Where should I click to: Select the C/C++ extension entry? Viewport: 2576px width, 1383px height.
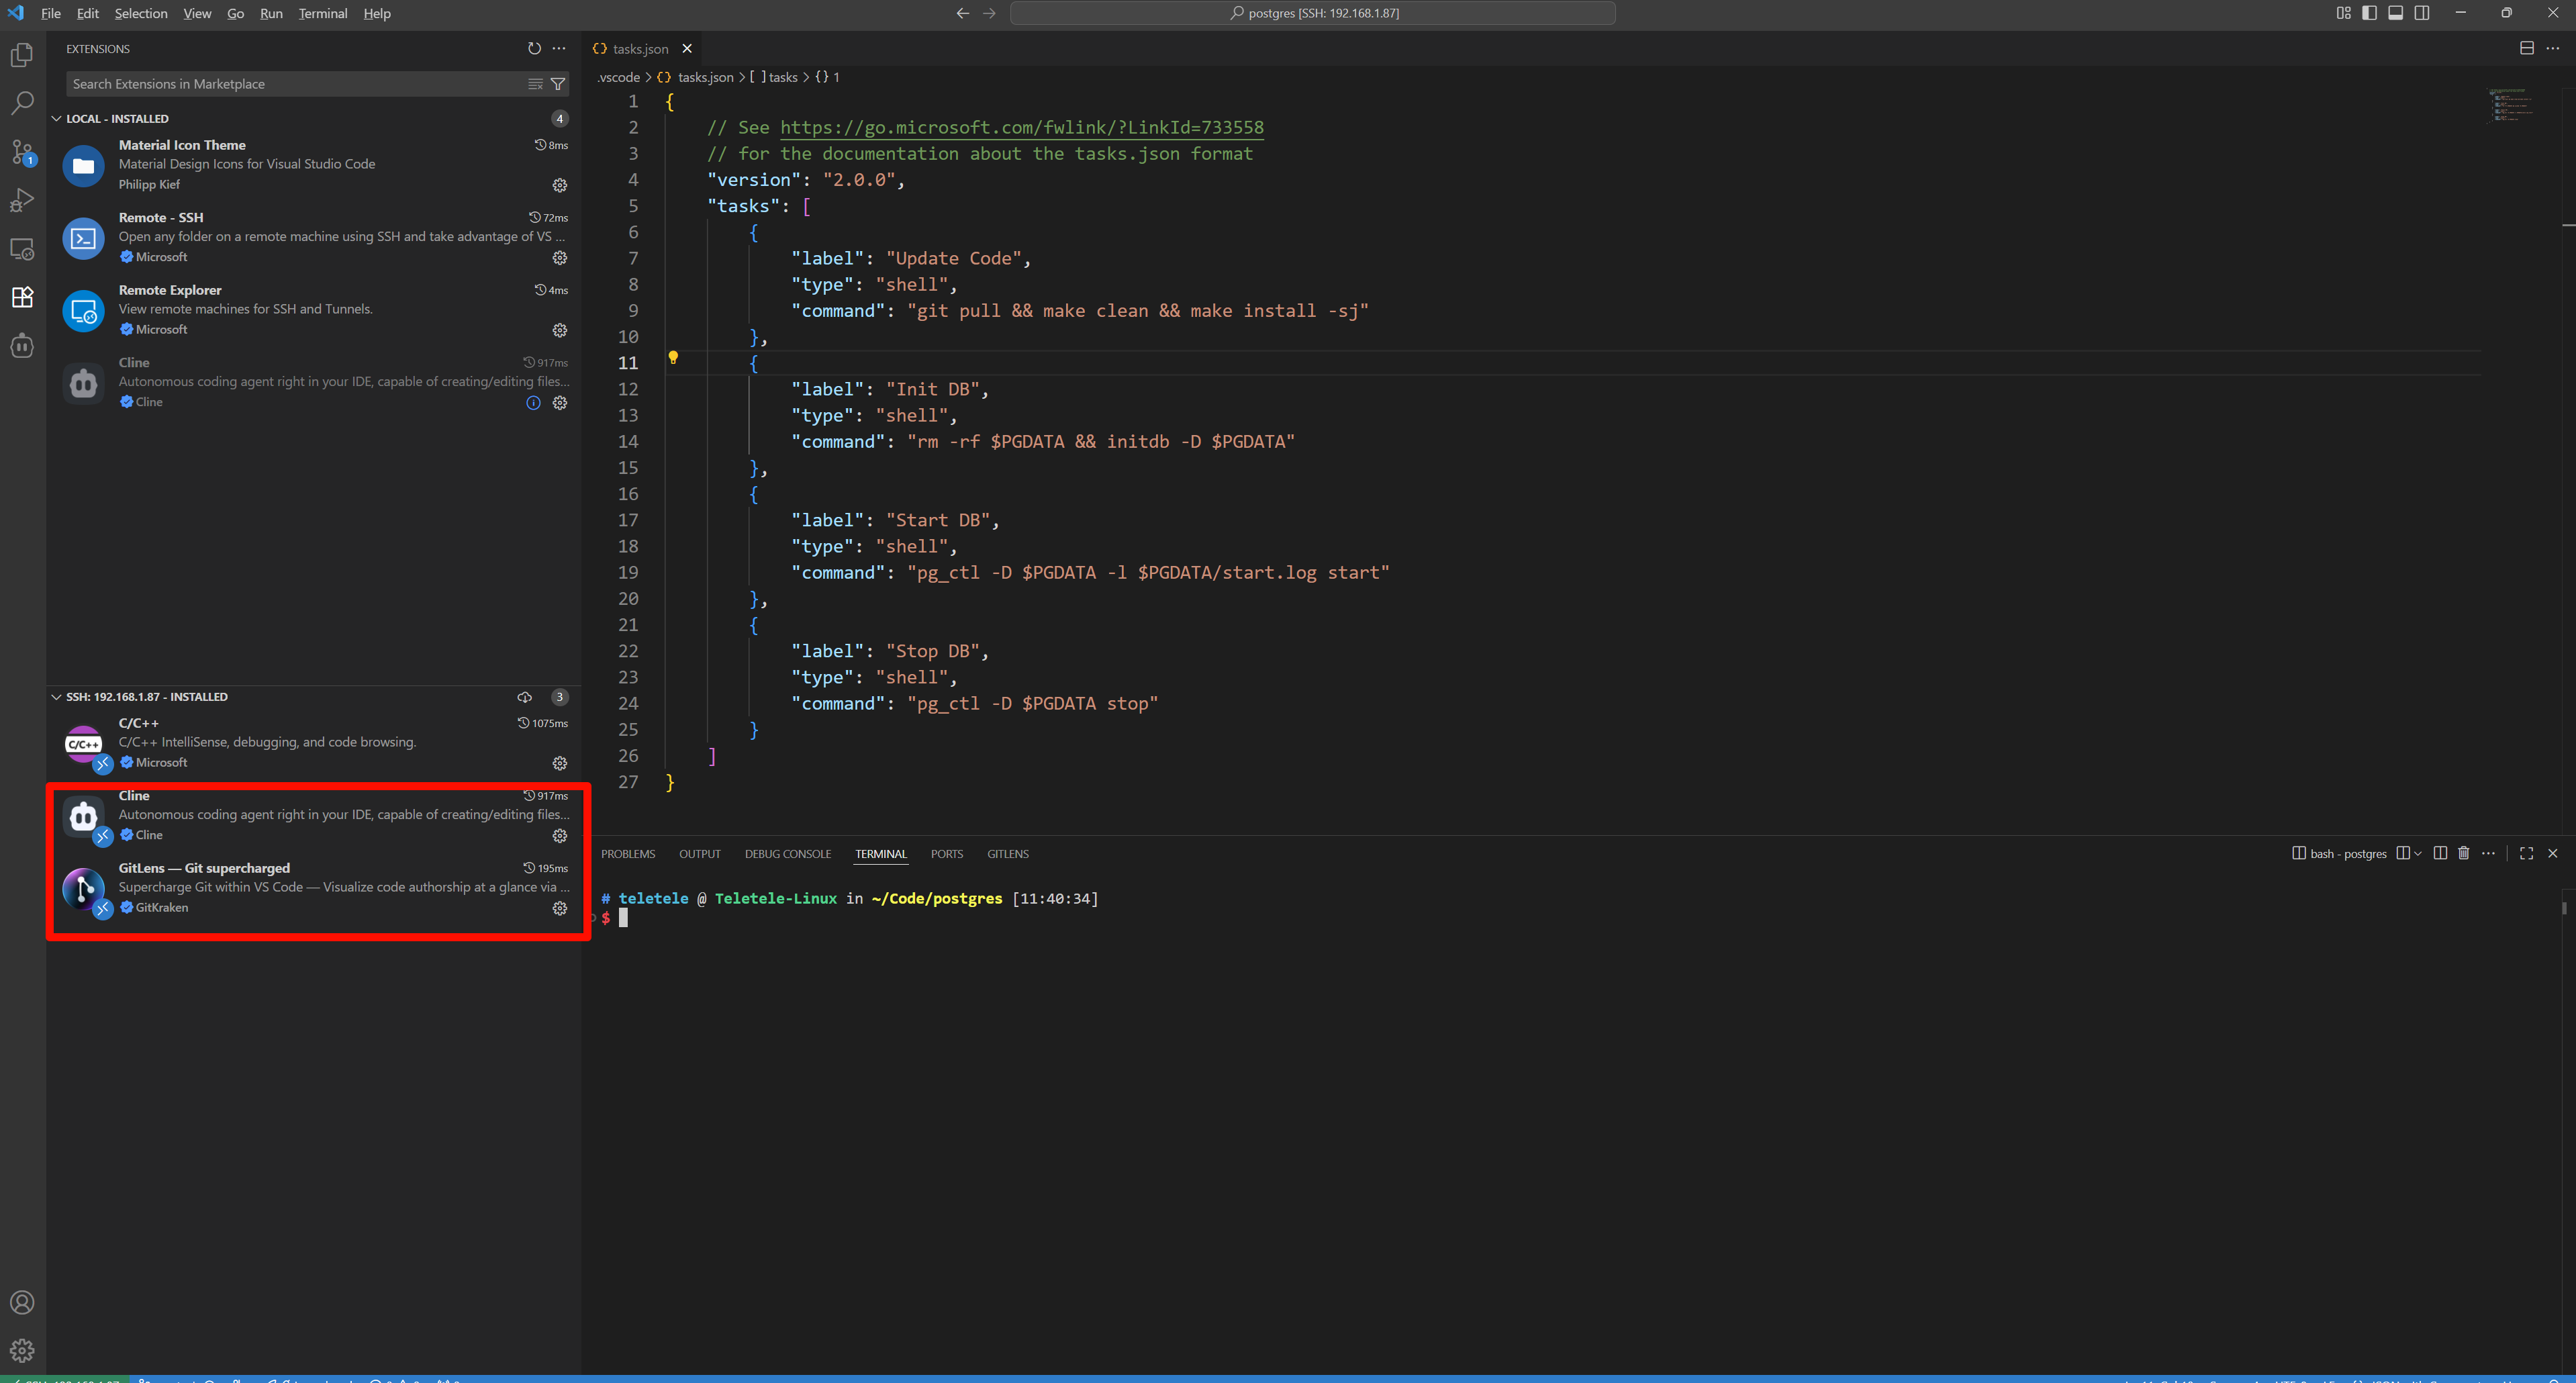tap(313, 743)
